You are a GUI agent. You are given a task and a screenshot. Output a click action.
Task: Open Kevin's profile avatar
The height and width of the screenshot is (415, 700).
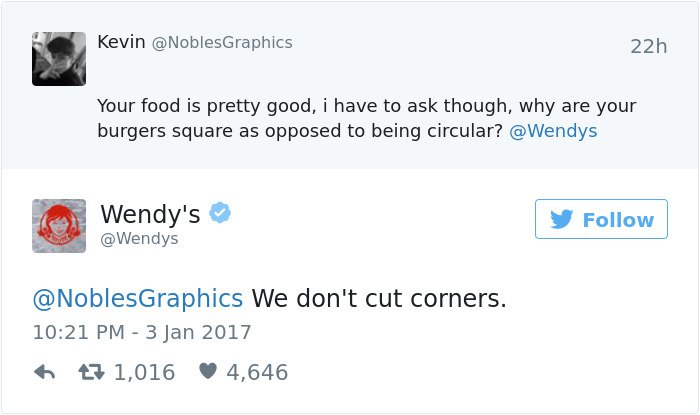click(x=59, y=58)
